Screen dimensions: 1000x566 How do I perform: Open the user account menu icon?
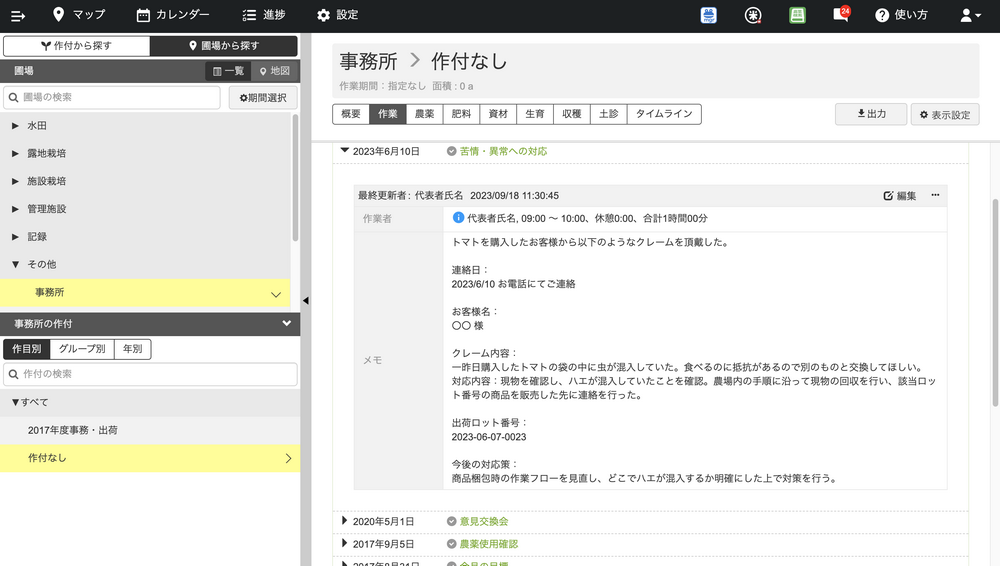(x=969, y=15)
